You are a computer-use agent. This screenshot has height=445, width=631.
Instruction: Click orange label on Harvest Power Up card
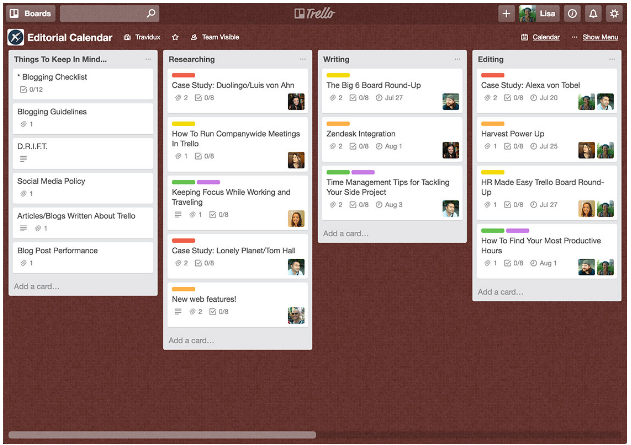tap(493, 124)
